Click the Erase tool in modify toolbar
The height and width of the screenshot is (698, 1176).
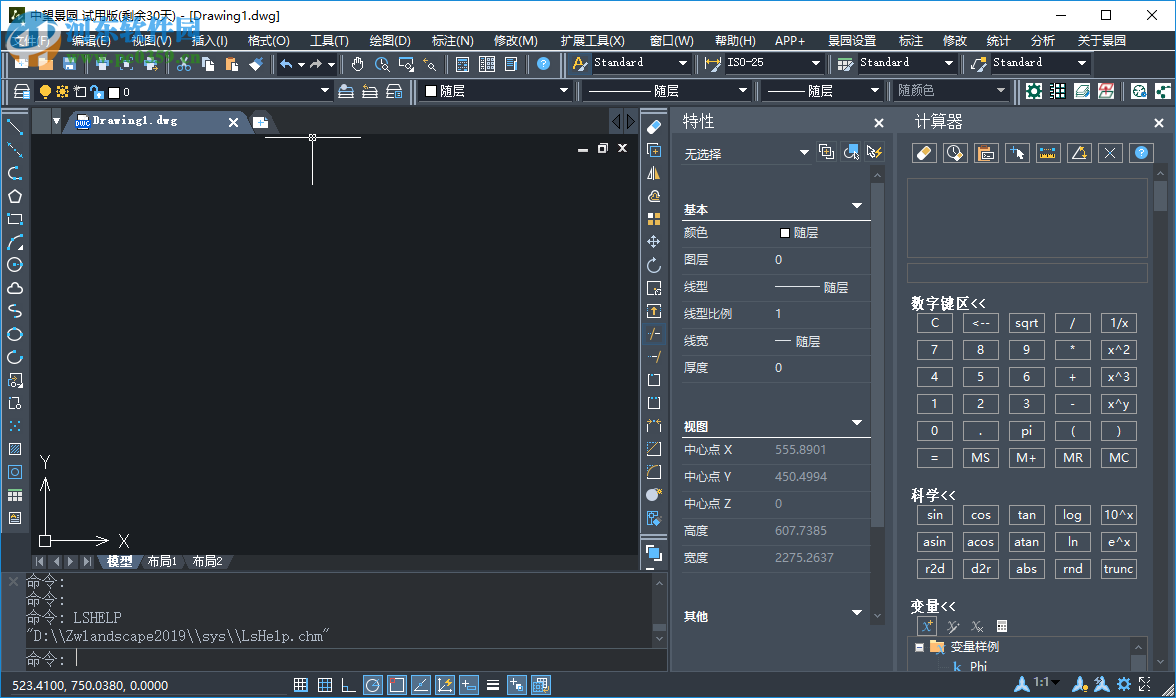(654, 127)
